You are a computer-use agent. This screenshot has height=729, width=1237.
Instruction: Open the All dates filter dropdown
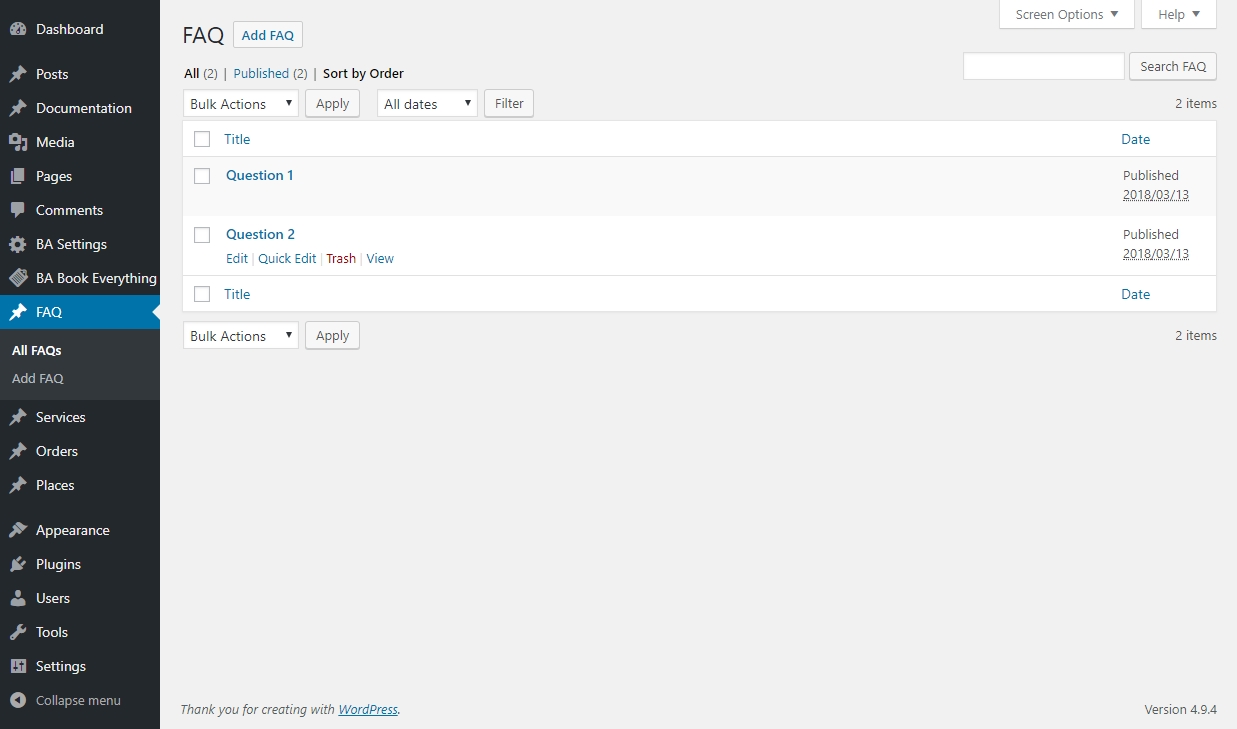tap(427, 104)
